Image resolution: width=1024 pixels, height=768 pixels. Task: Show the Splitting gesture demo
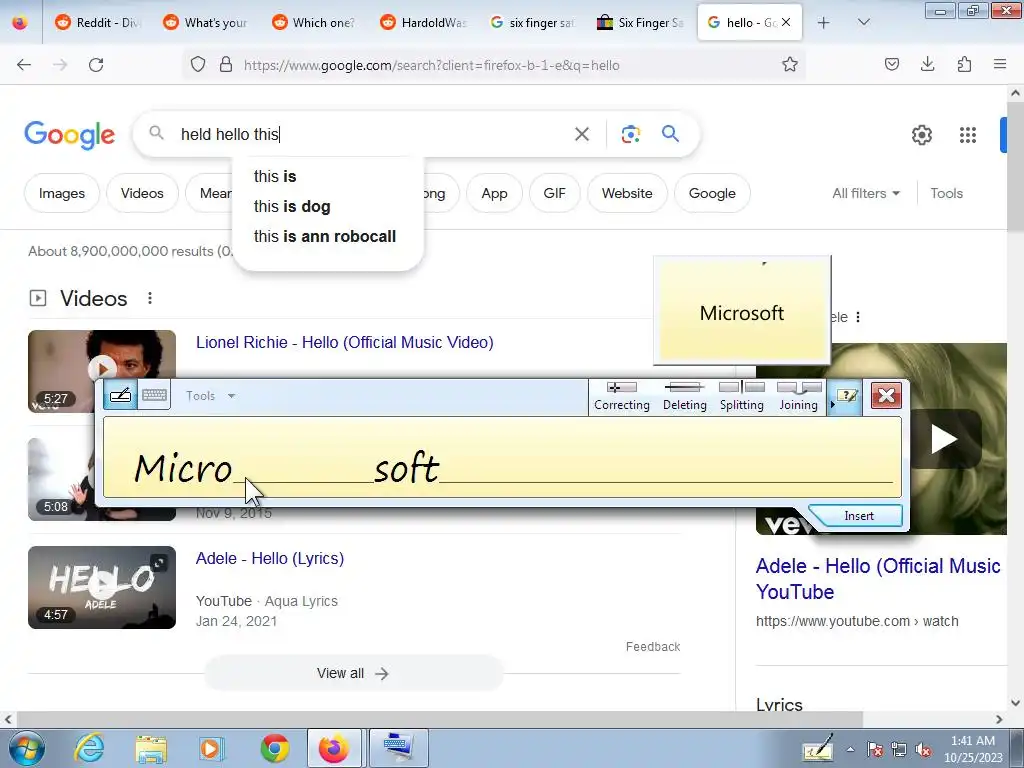[741, 397]
